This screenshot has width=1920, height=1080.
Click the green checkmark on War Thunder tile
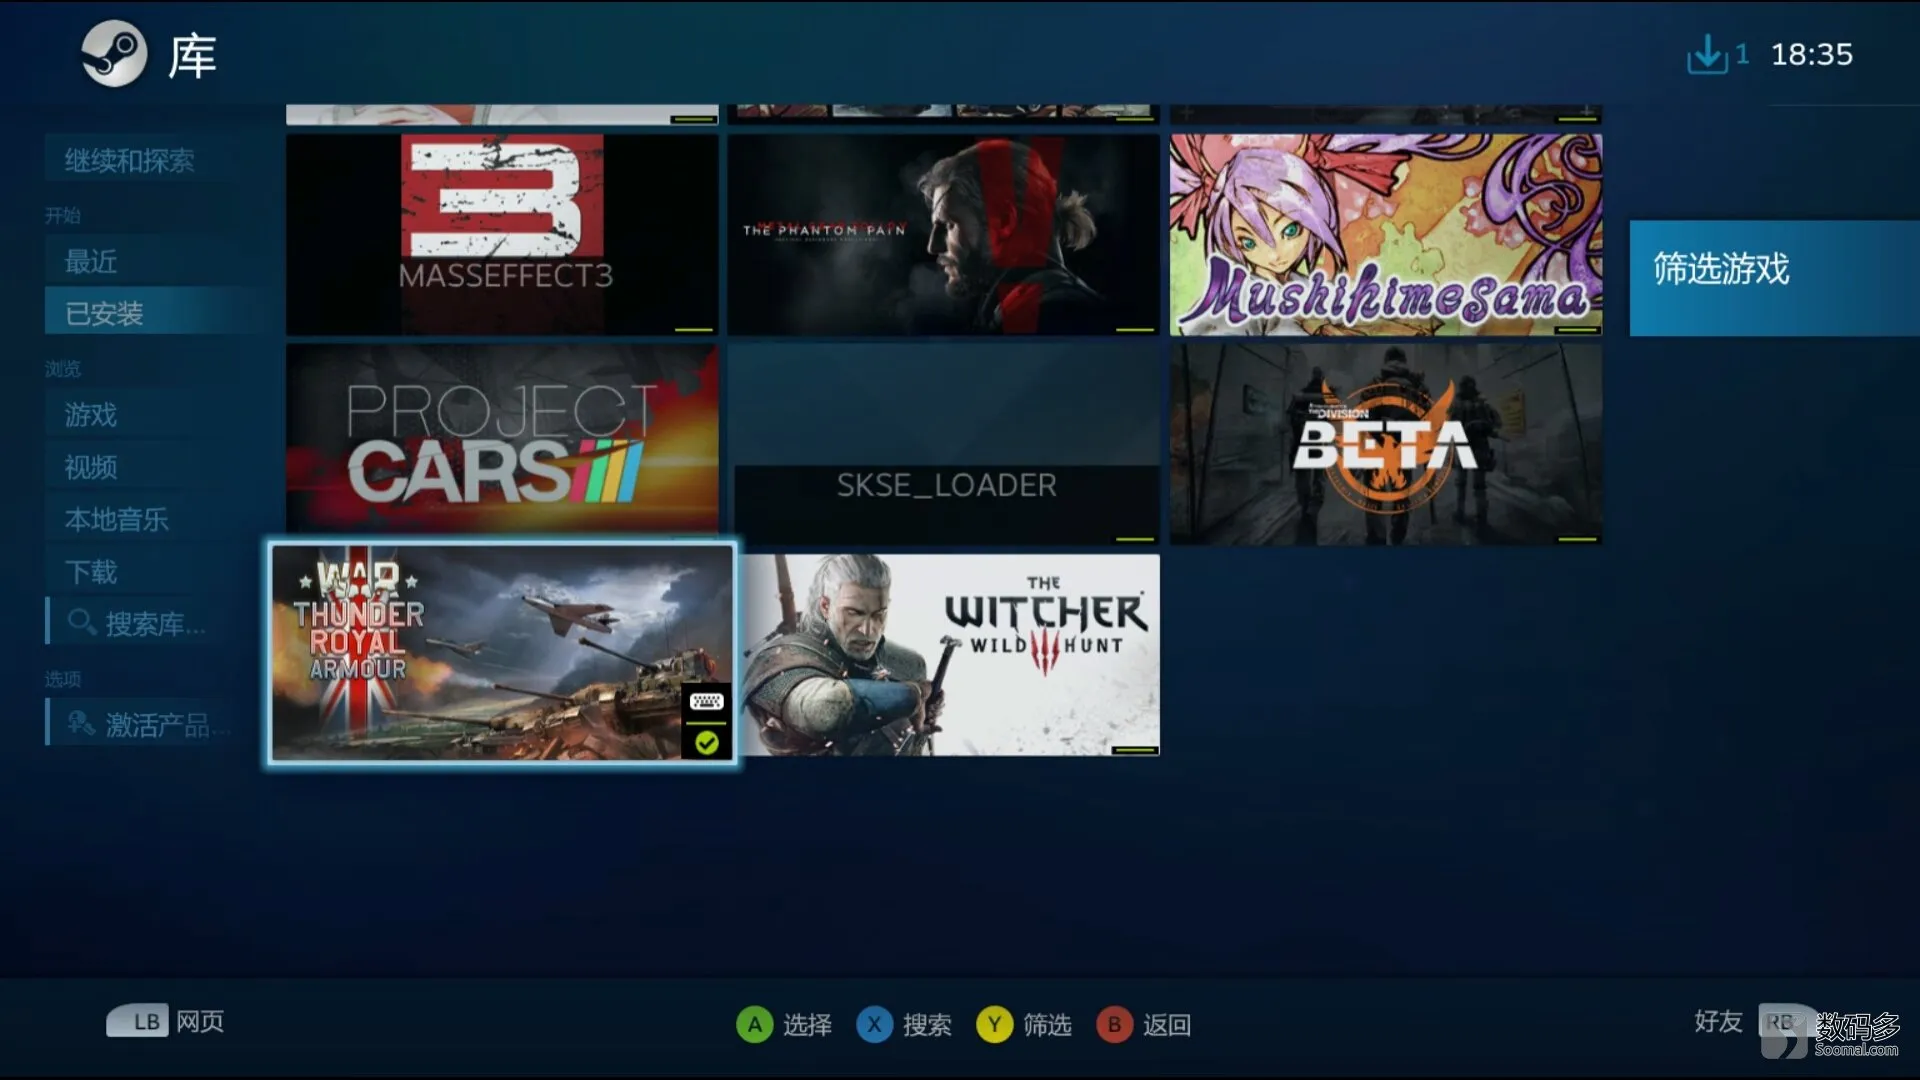(707, 743)
